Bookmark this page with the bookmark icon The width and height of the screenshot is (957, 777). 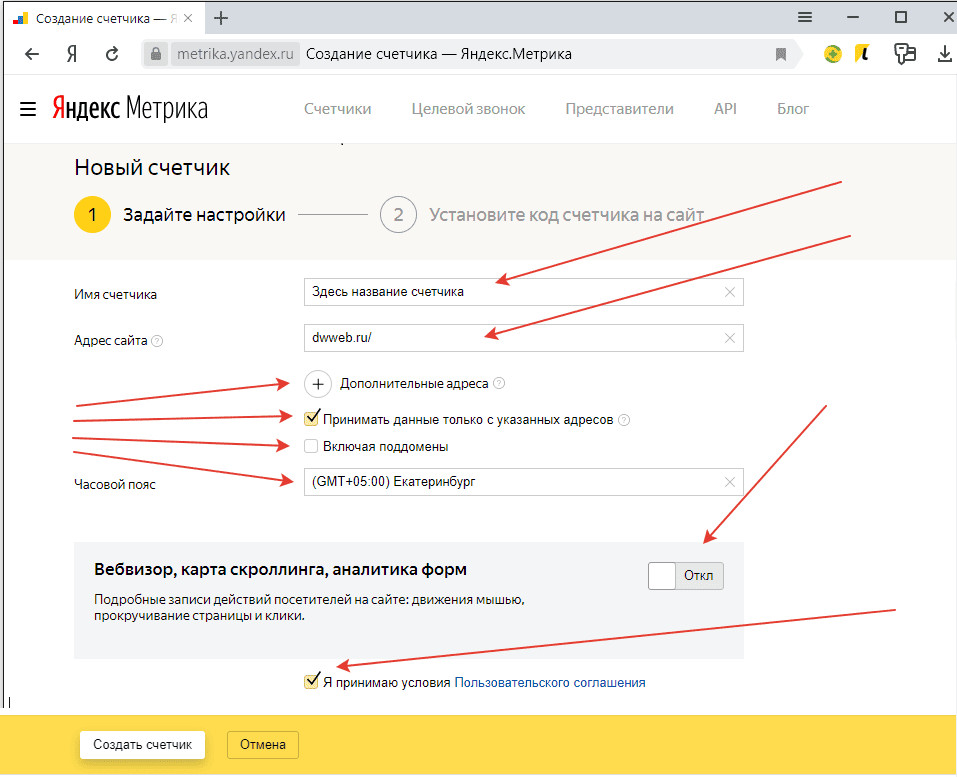pos(781,54)
